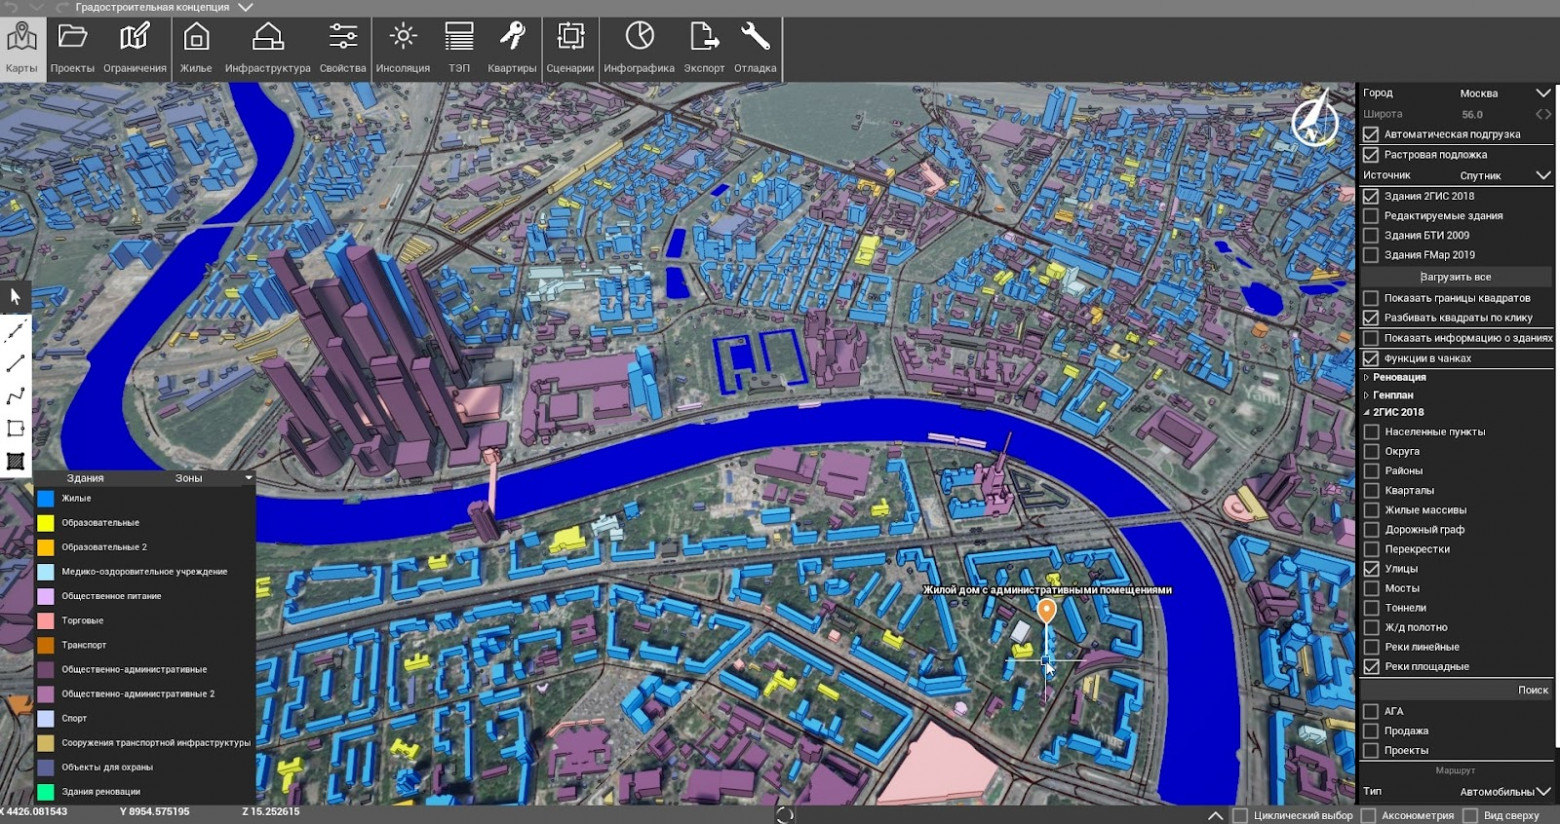Click the Функции в чанках checkbox

click(1371, 359)
